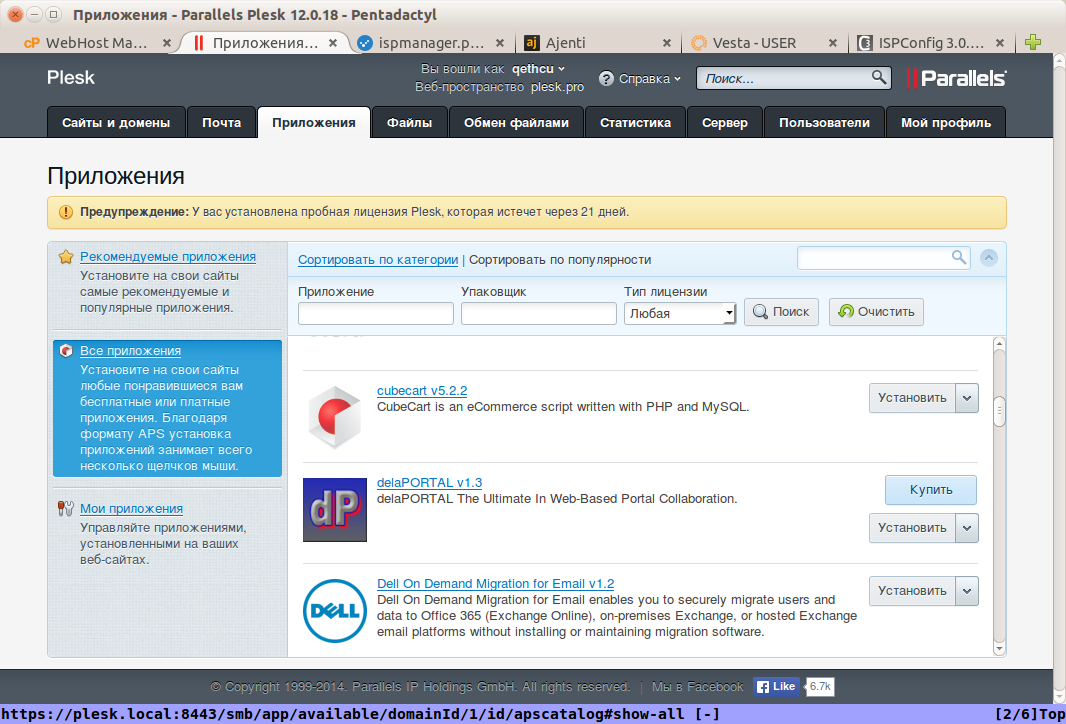Click the star icon for recommended applications
1066x724 pixels.
click(x=66, y=257)
